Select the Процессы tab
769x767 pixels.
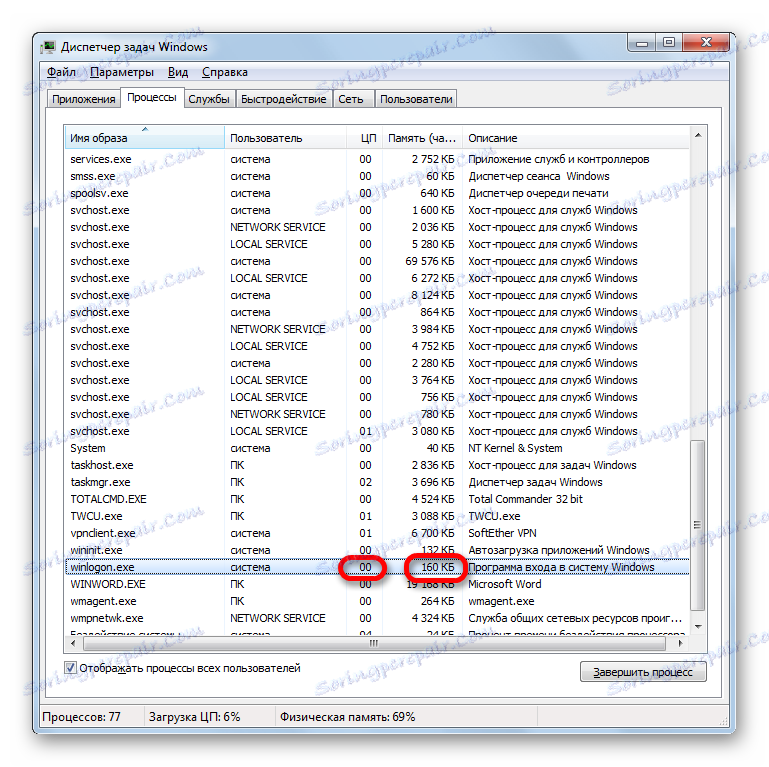coord(152,97)
